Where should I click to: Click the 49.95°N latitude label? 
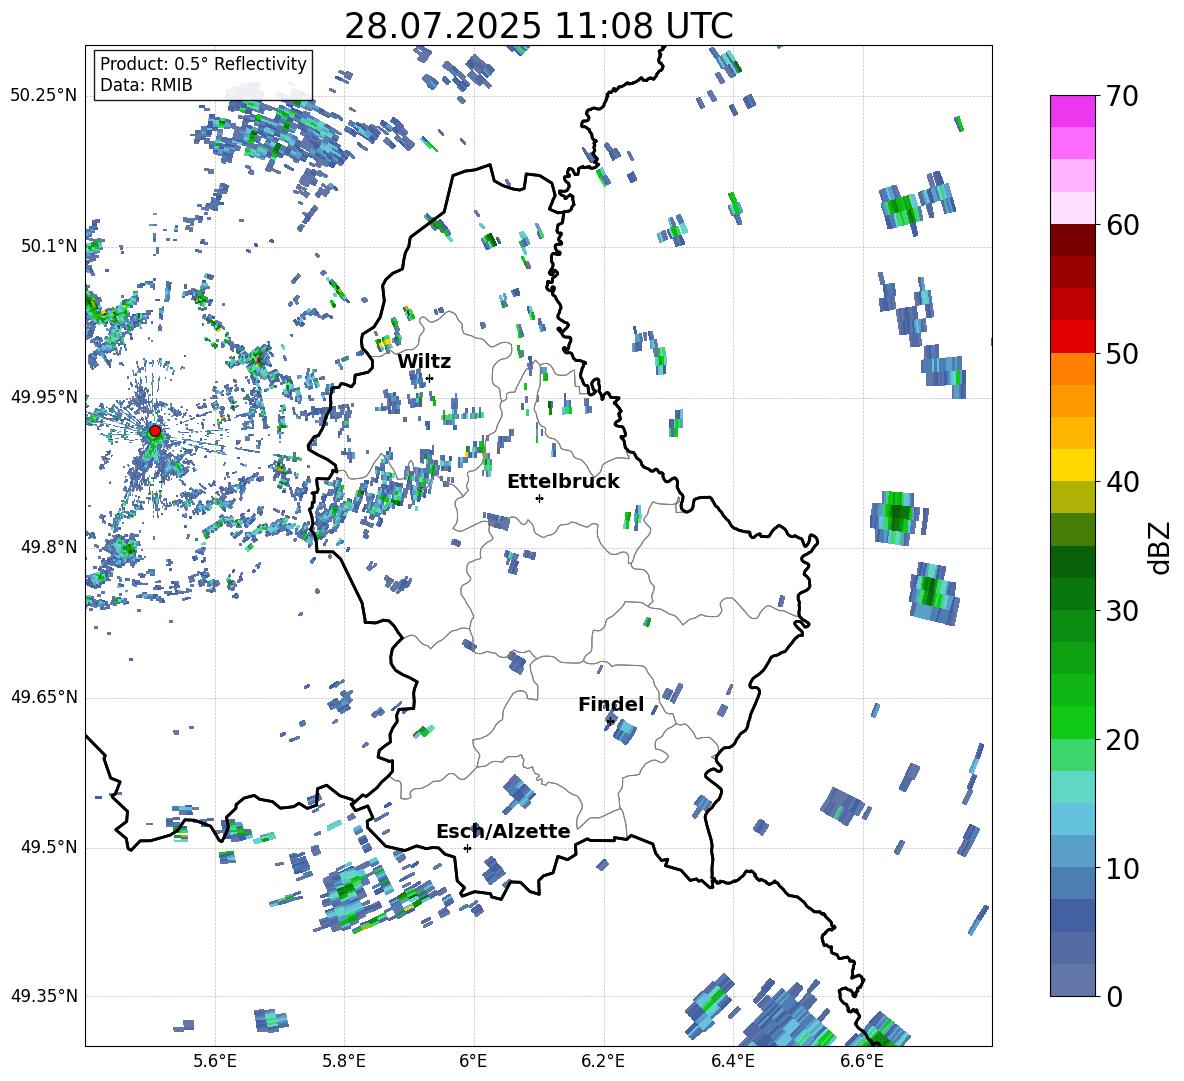44,396
